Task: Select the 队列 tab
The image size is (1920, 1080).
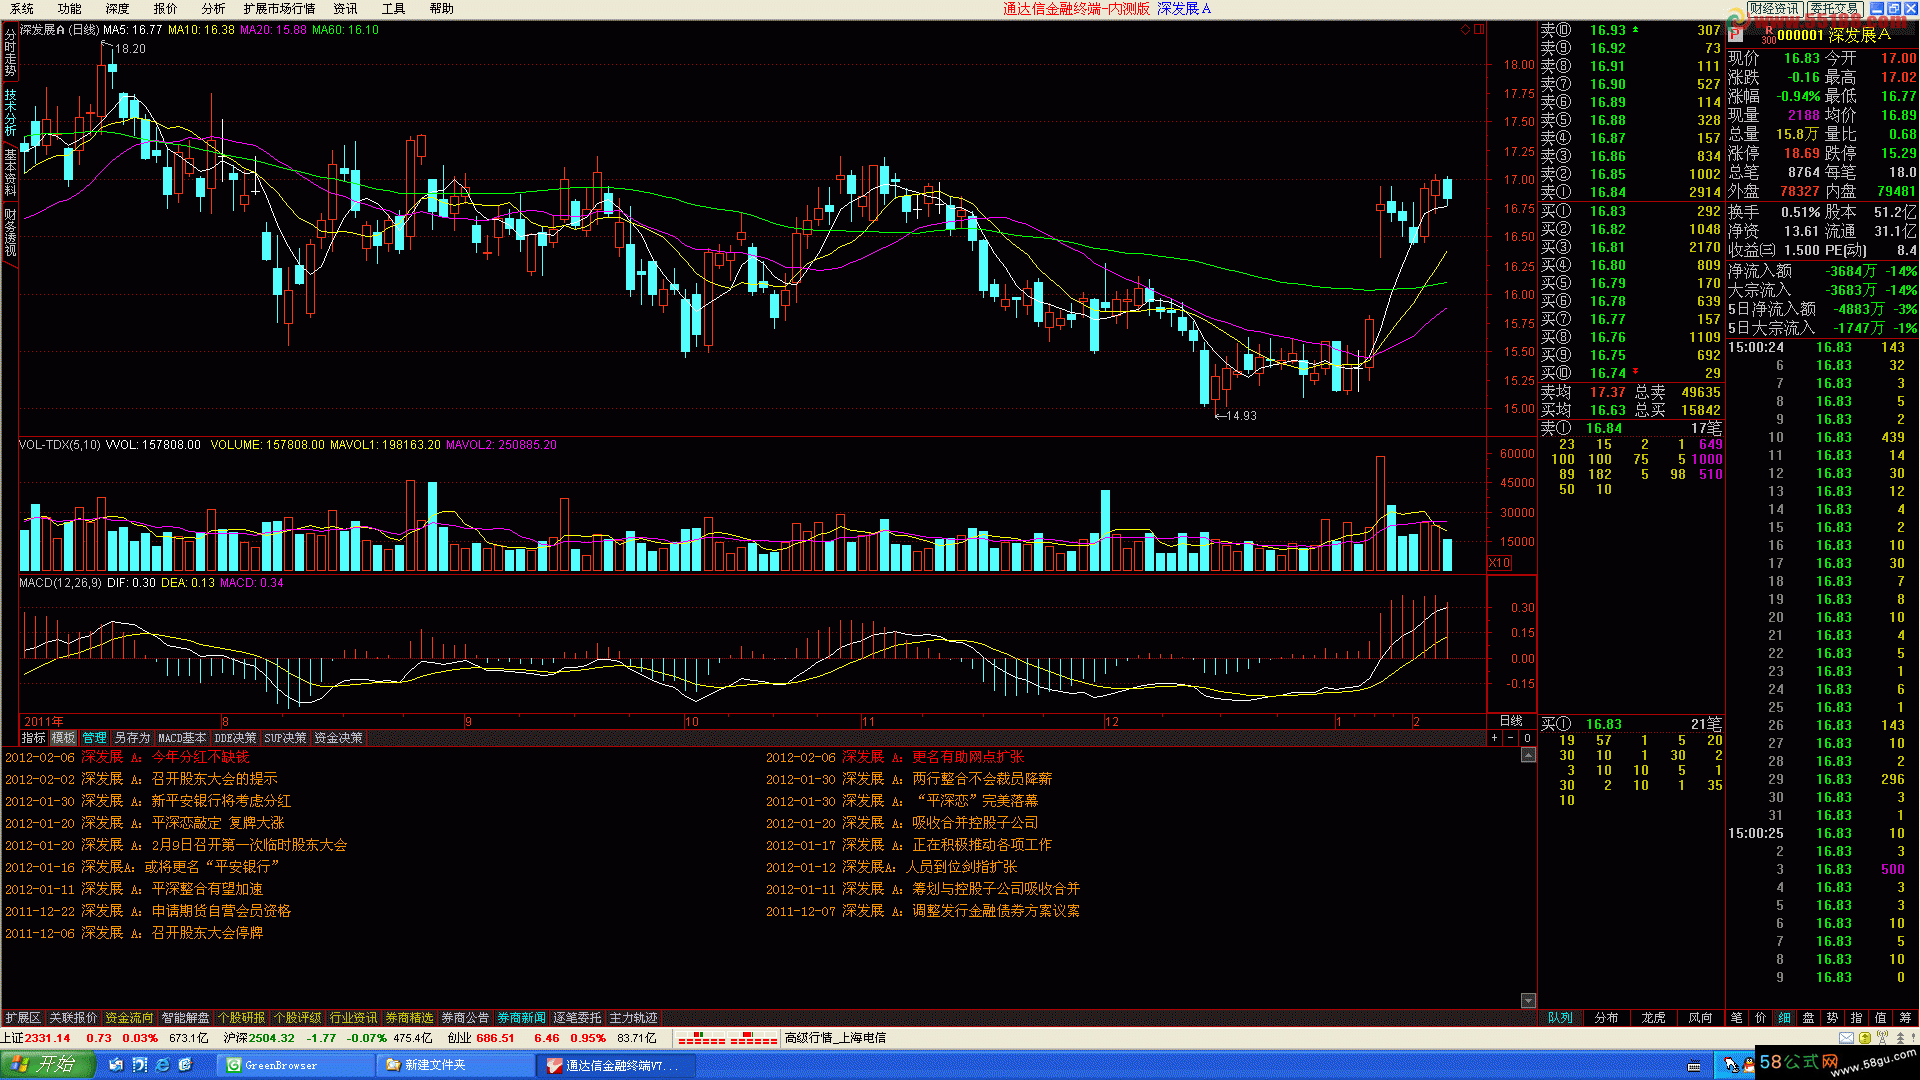Action: [x=1560, y=1018]
